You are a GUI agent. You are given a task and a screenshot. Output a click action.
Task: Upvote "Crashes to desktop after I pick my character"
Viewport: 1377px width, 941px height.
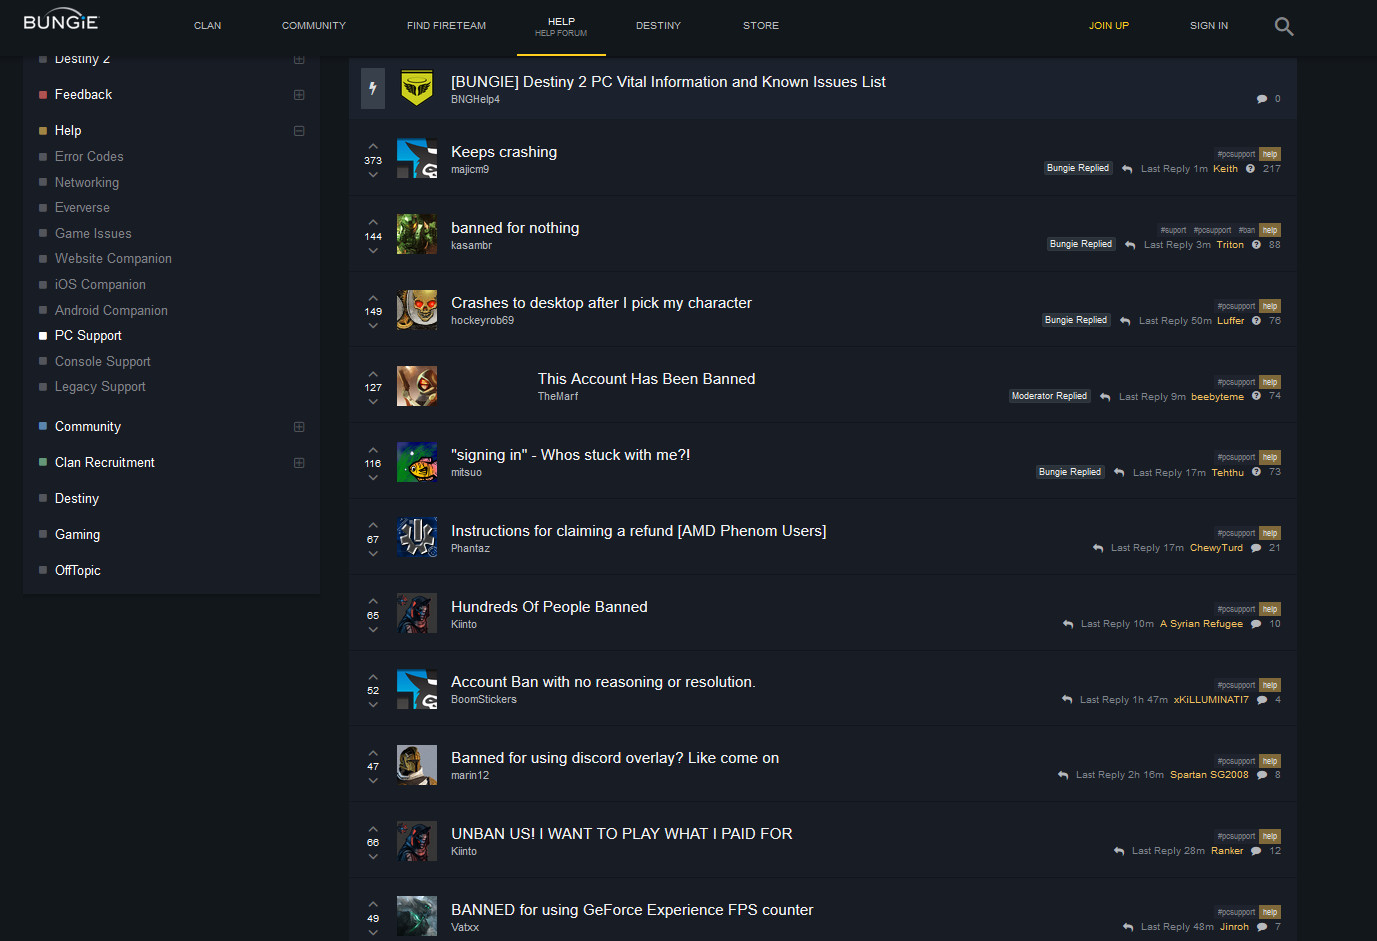tap(373, 298)
